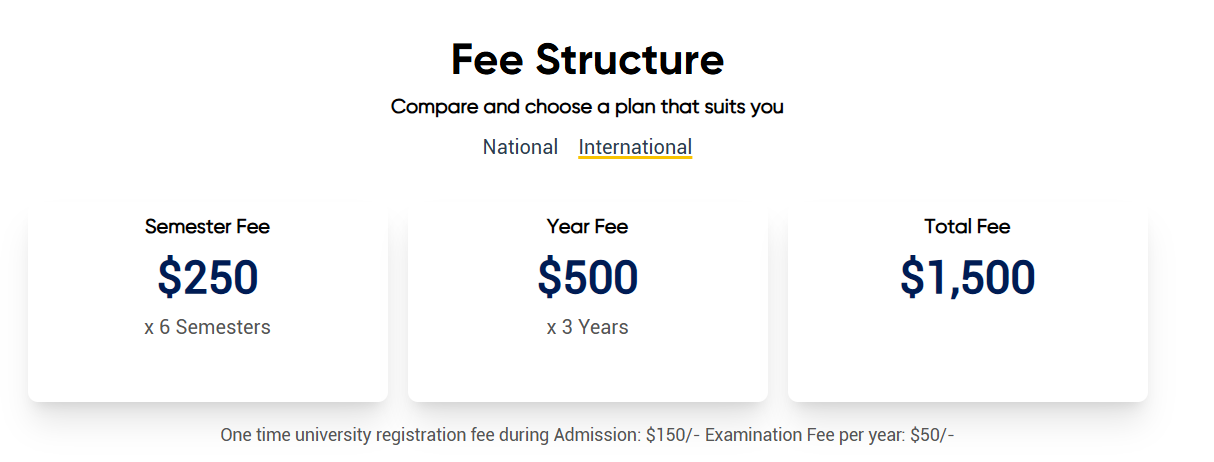Click blank space below 'x 6 Semesters'
The image size is (1214, 462).
point(207,370)
